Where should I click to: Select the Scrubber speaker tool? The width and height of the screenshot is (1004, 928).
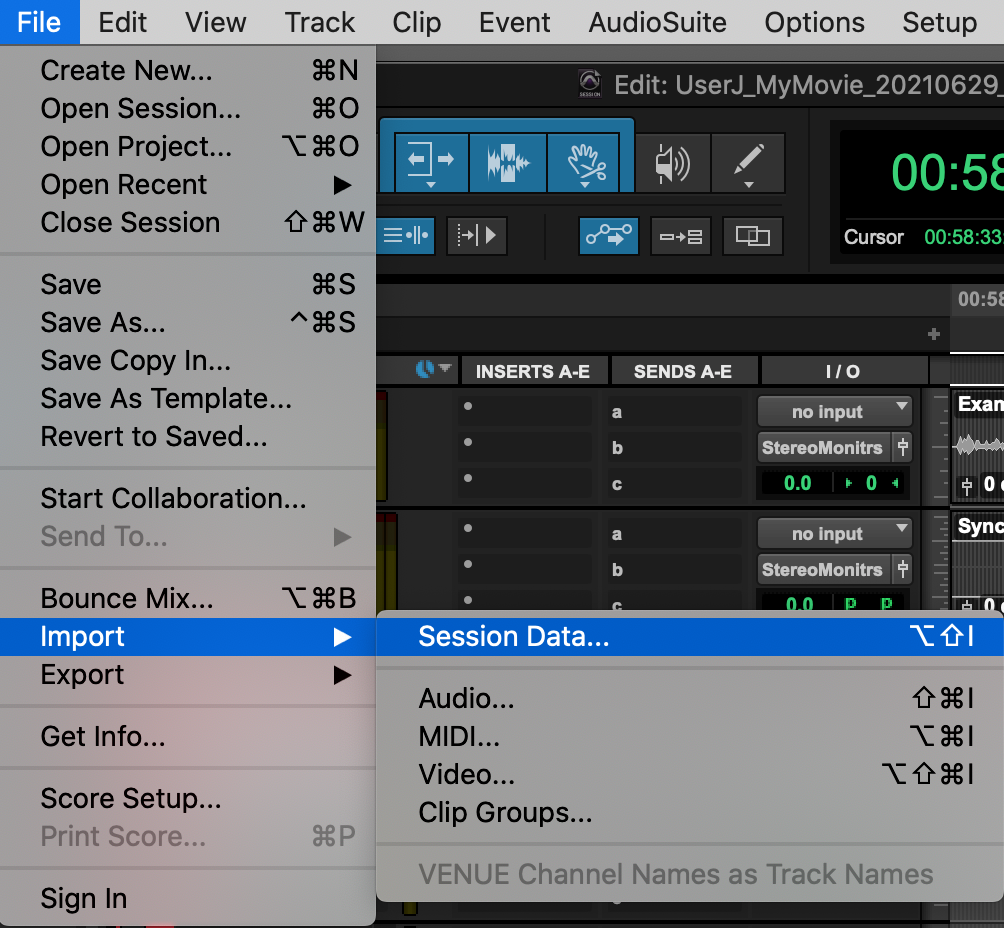tap(673, 163)
